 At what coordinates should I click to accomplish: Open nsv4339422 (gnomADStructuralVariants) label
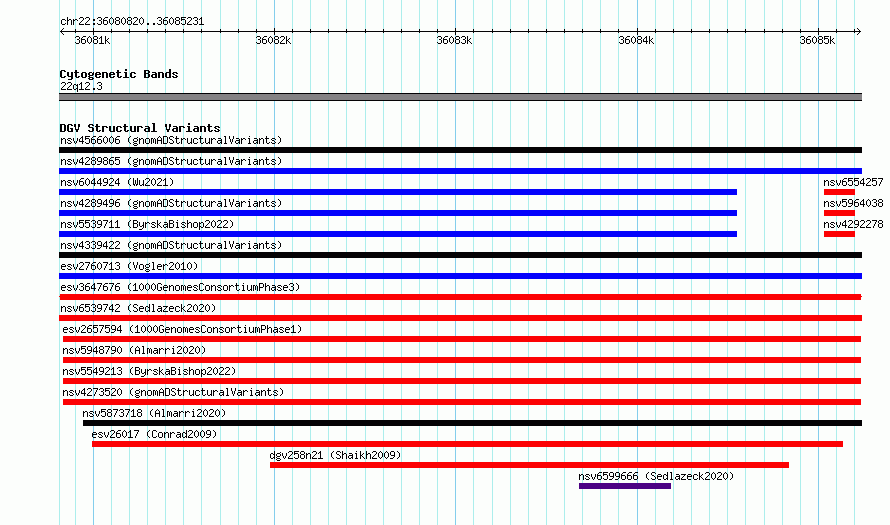point(171,245)
